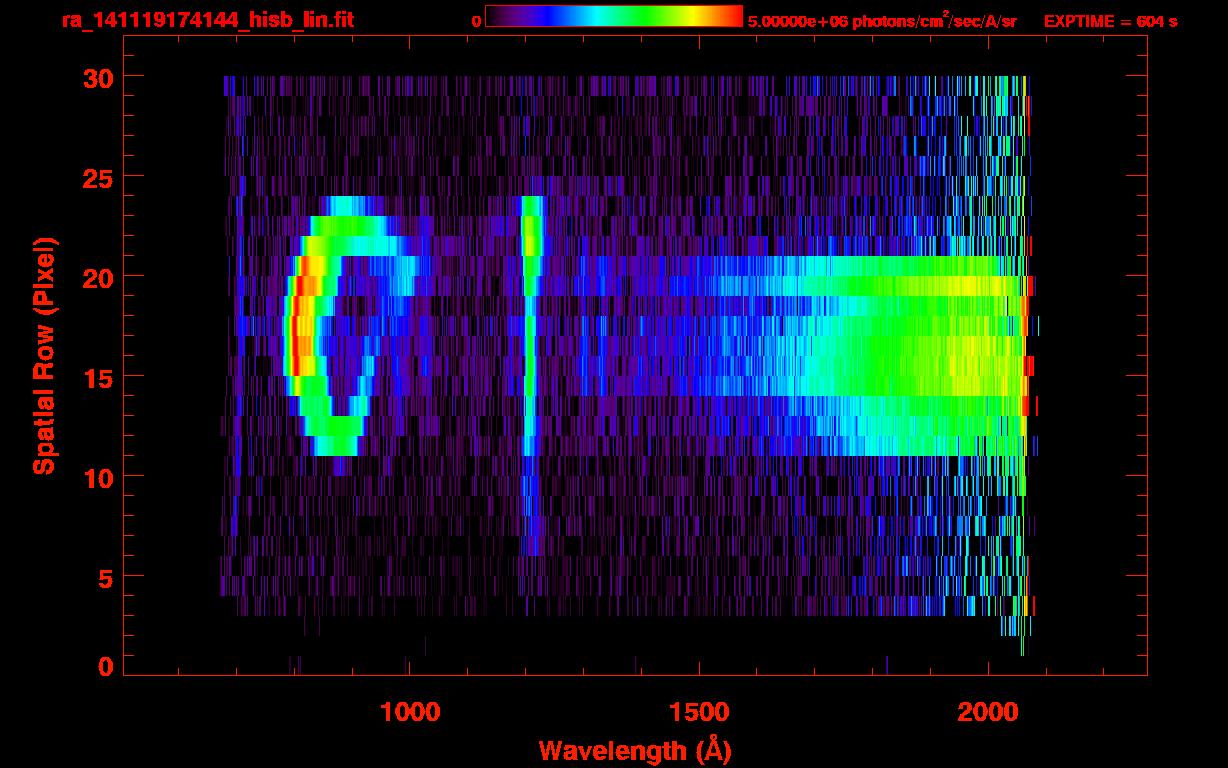This screenshot has width=1228, height=768.
Task: Click the Spatial Row (Pixel) axis title
Action: point(44,356)
